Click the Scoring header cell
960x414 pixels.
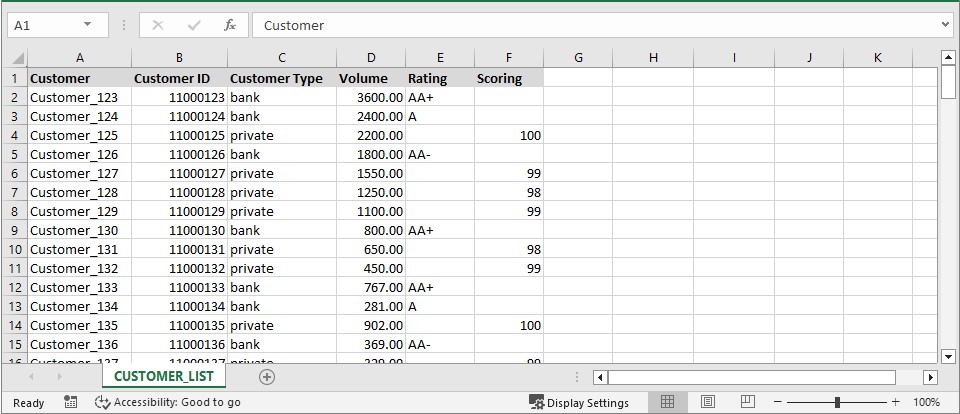click(509, 78)
